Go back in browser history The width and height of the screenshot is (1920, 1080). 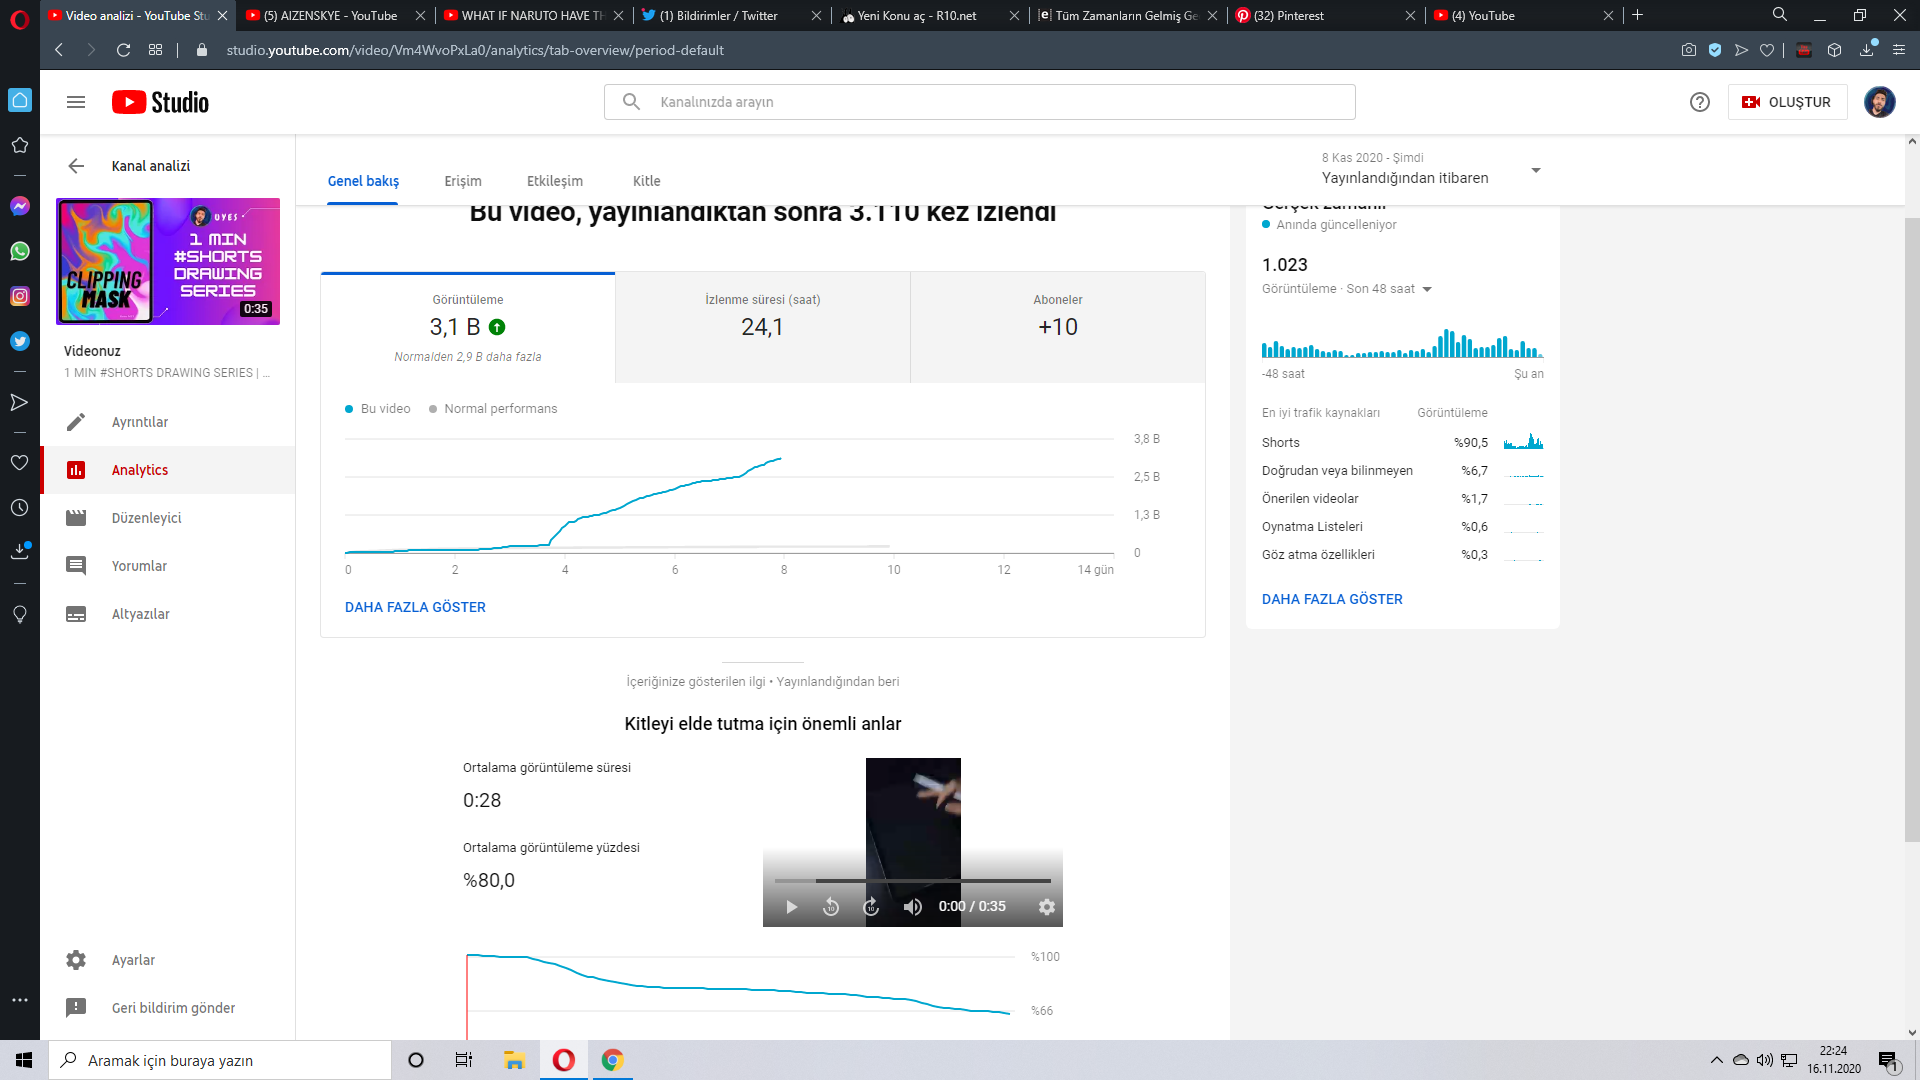(x=59, y=50)
